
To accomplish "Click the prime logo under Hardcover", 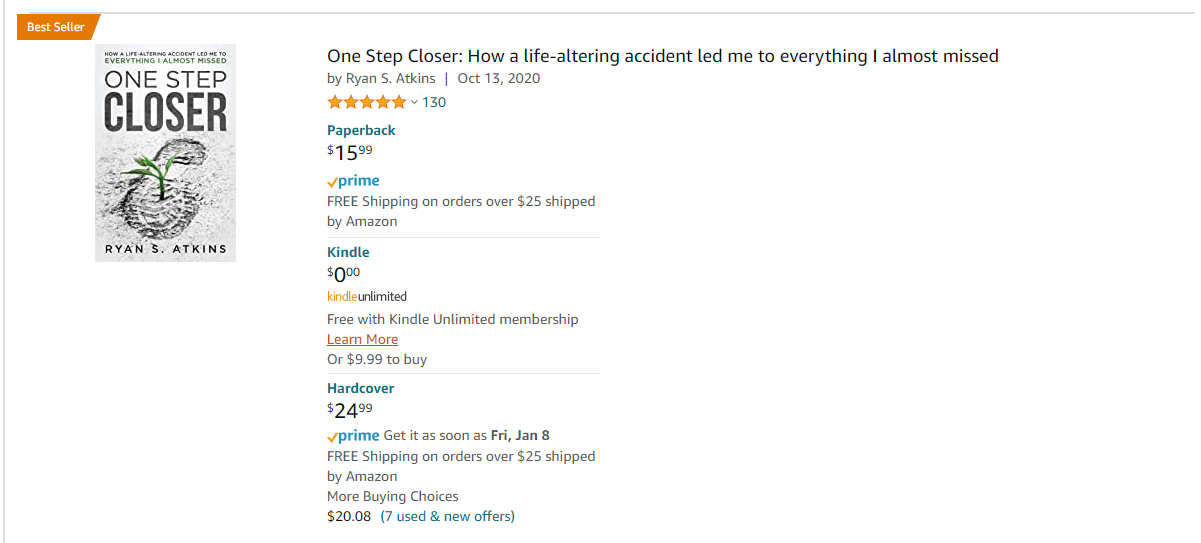I will (353, 436).
